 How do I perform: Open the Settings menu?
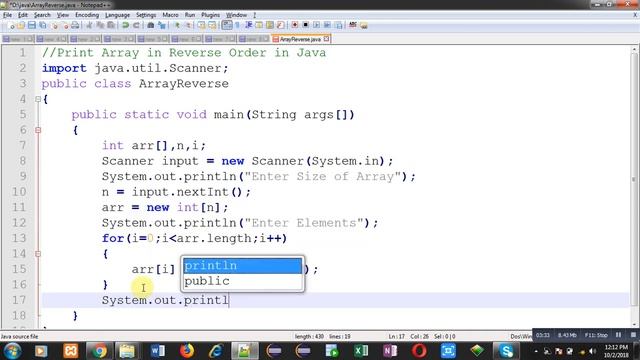(146, 15)
